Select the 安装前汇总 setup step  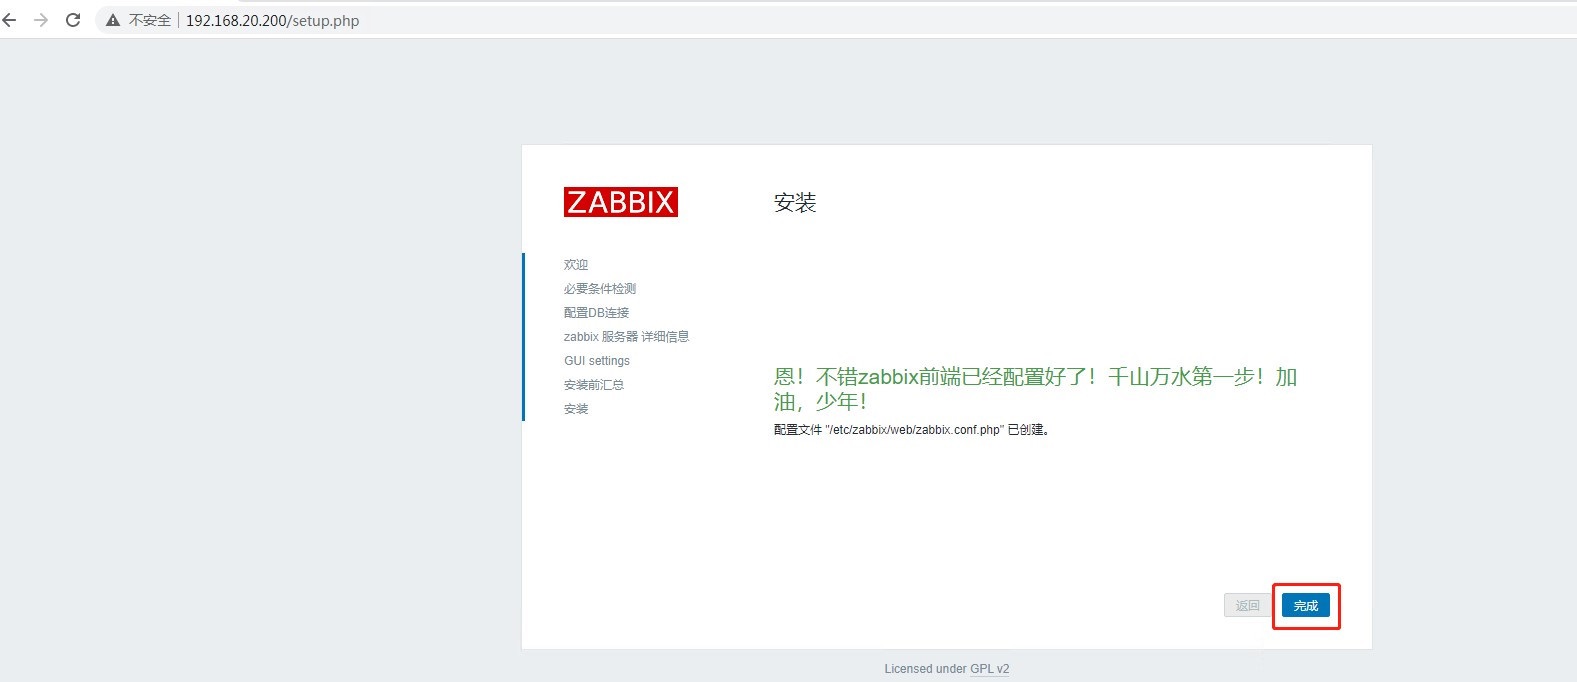point(594,385)
